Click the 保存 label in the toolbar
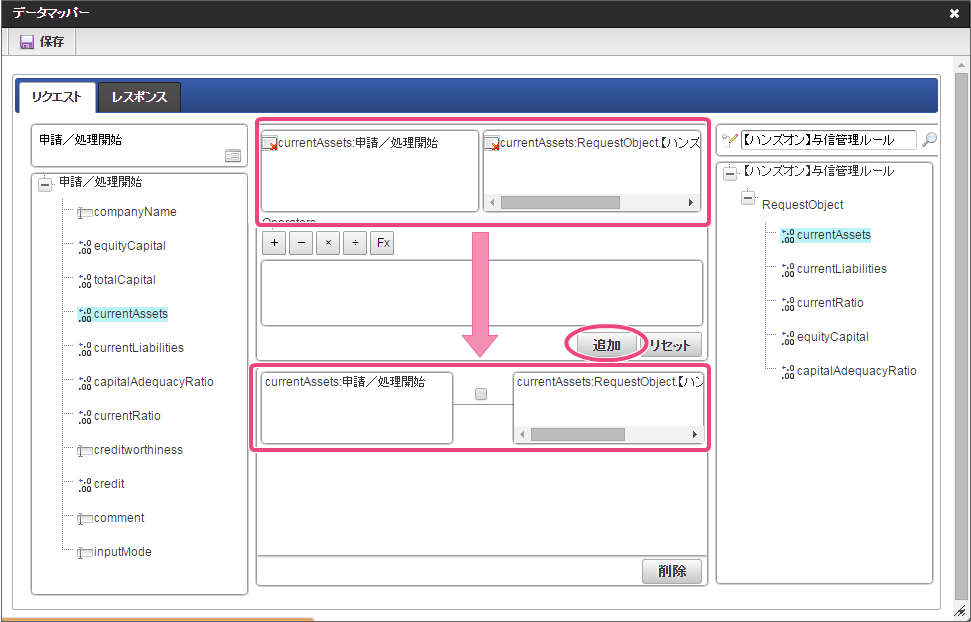Viewport: 971px width, 622px height. [51, 42]
